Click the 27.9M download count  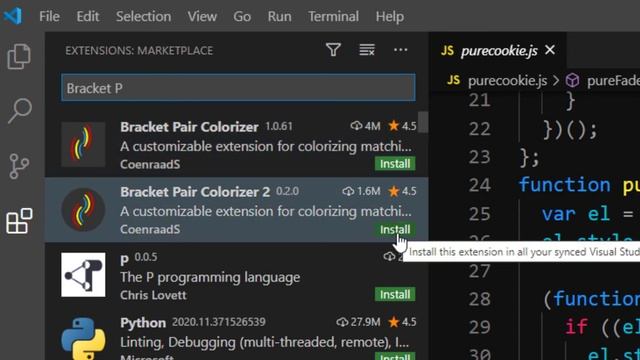click(358, 322)
